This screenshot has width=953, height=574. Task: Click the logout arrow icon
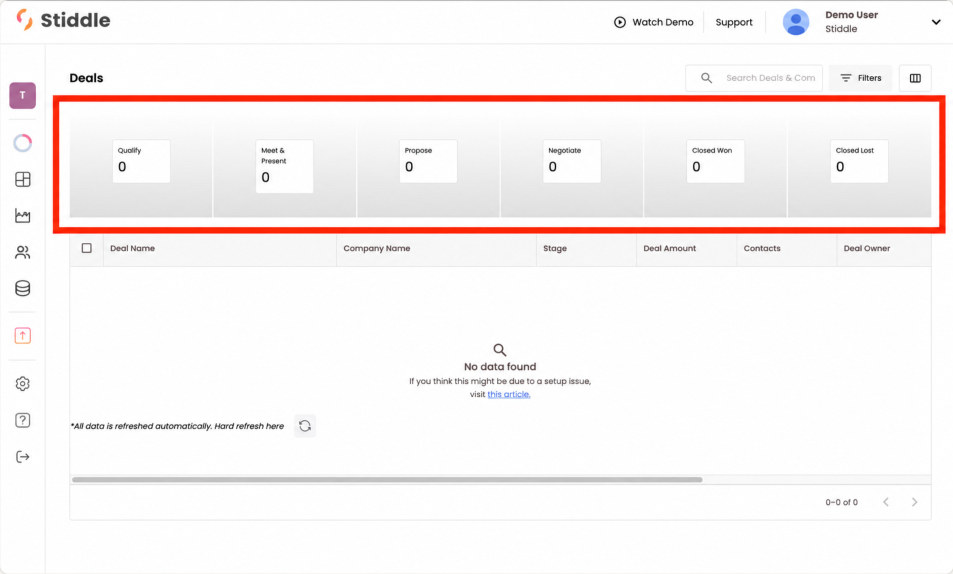coord(22,457)
